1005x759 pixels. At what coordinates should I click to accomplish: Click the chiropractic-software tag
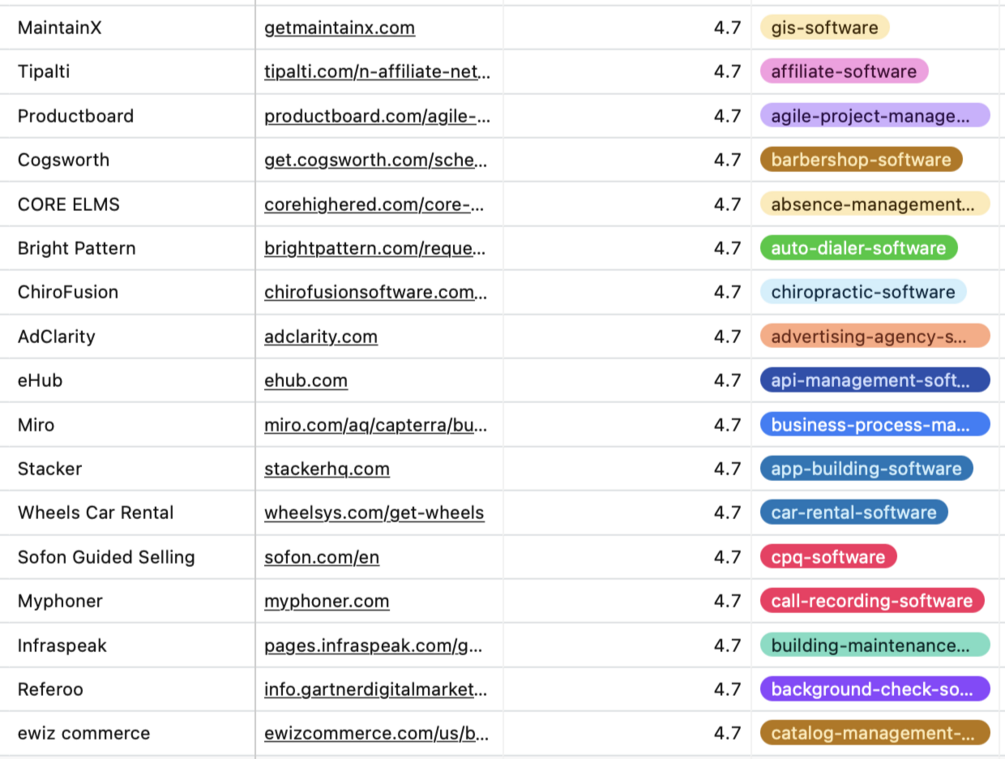point(863,292)
